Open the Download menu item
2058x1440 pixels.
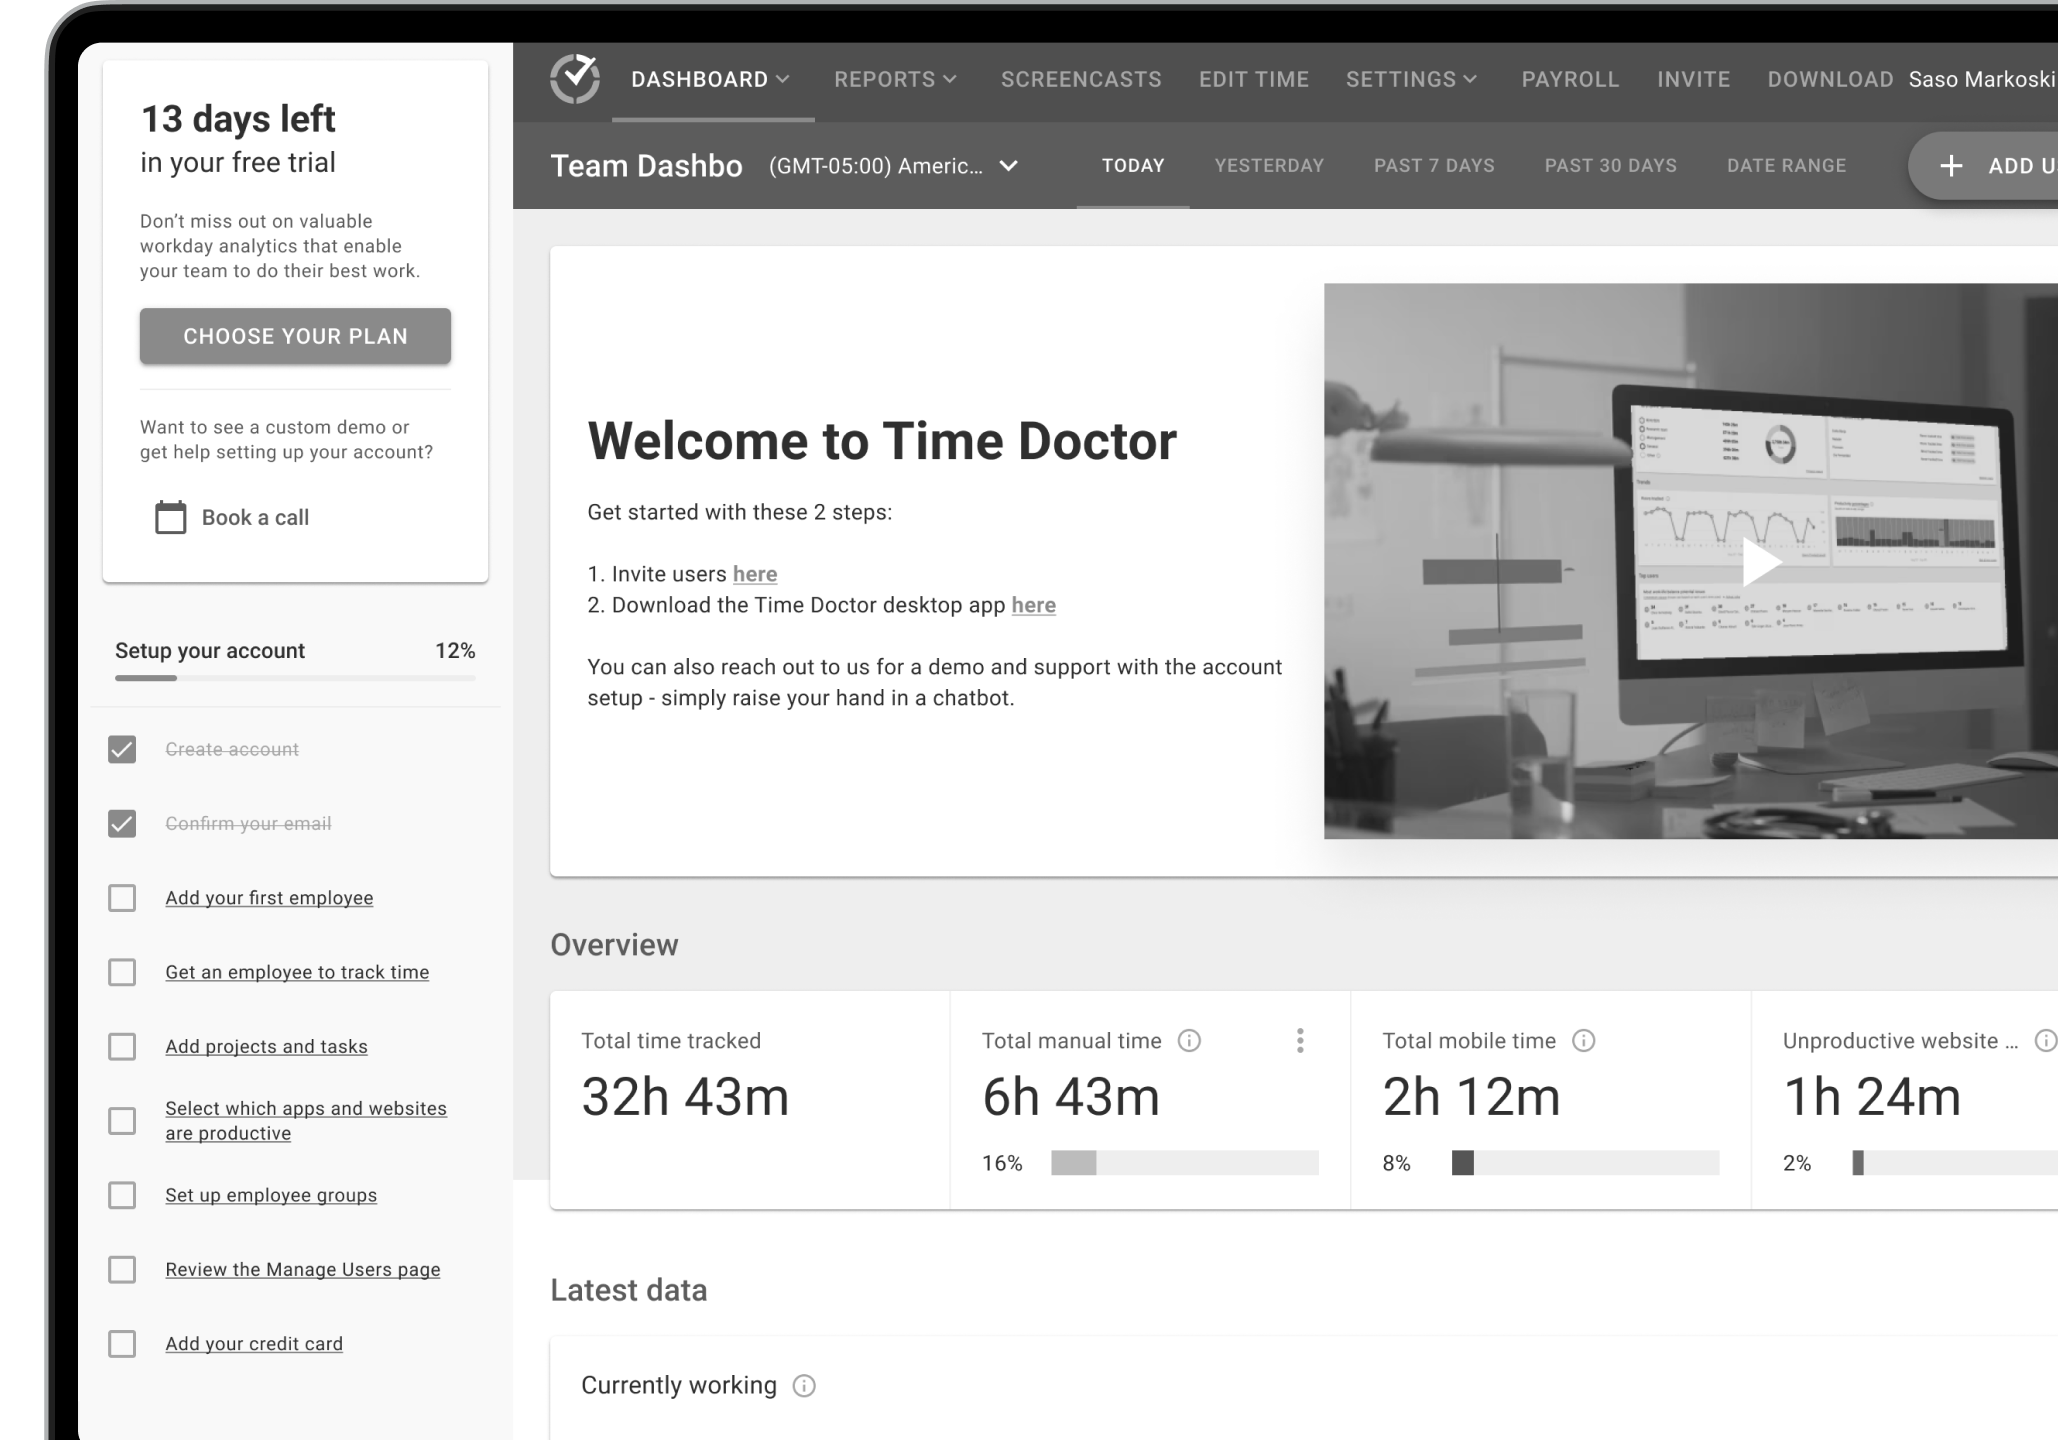click(x=1830, y=79)
